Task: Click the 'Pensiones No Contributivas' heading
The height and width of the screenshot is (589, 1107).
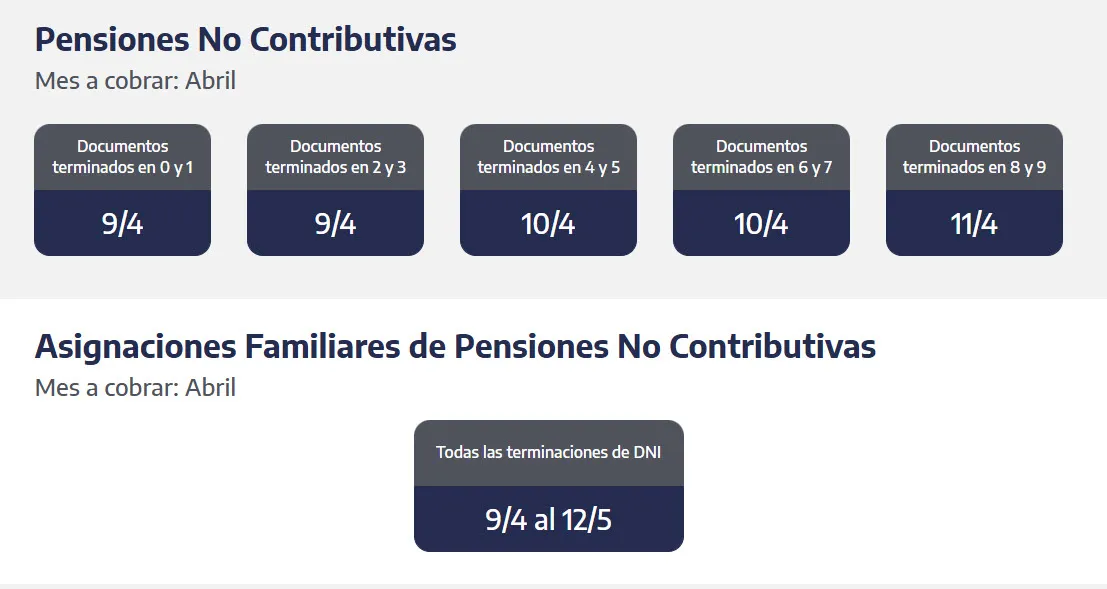Action: tap(245, 39)
